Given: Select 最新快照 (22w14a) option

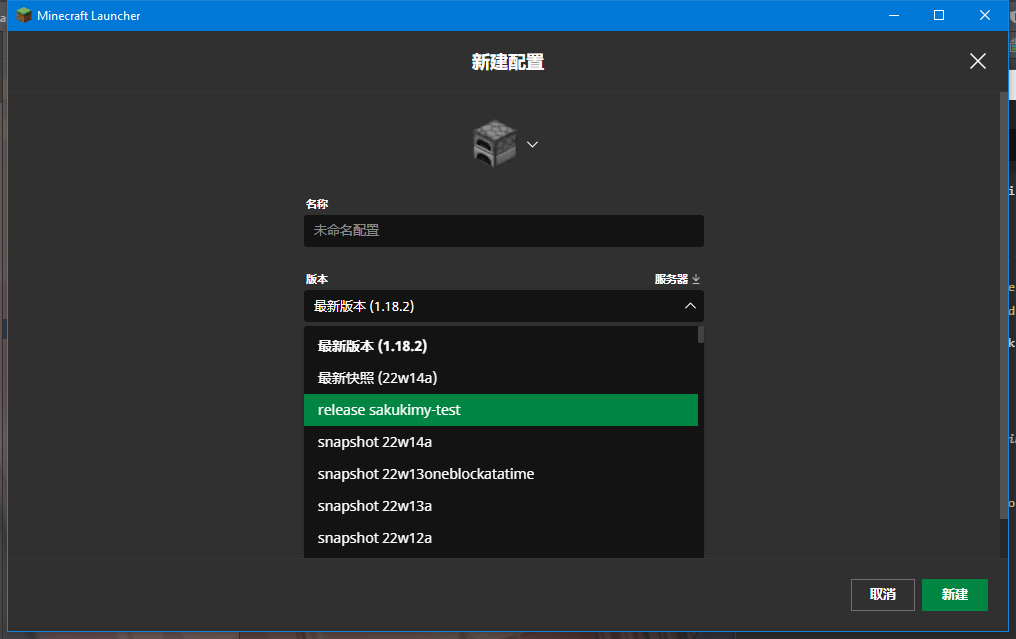Looking at the screenshot, I should (500, 378).
